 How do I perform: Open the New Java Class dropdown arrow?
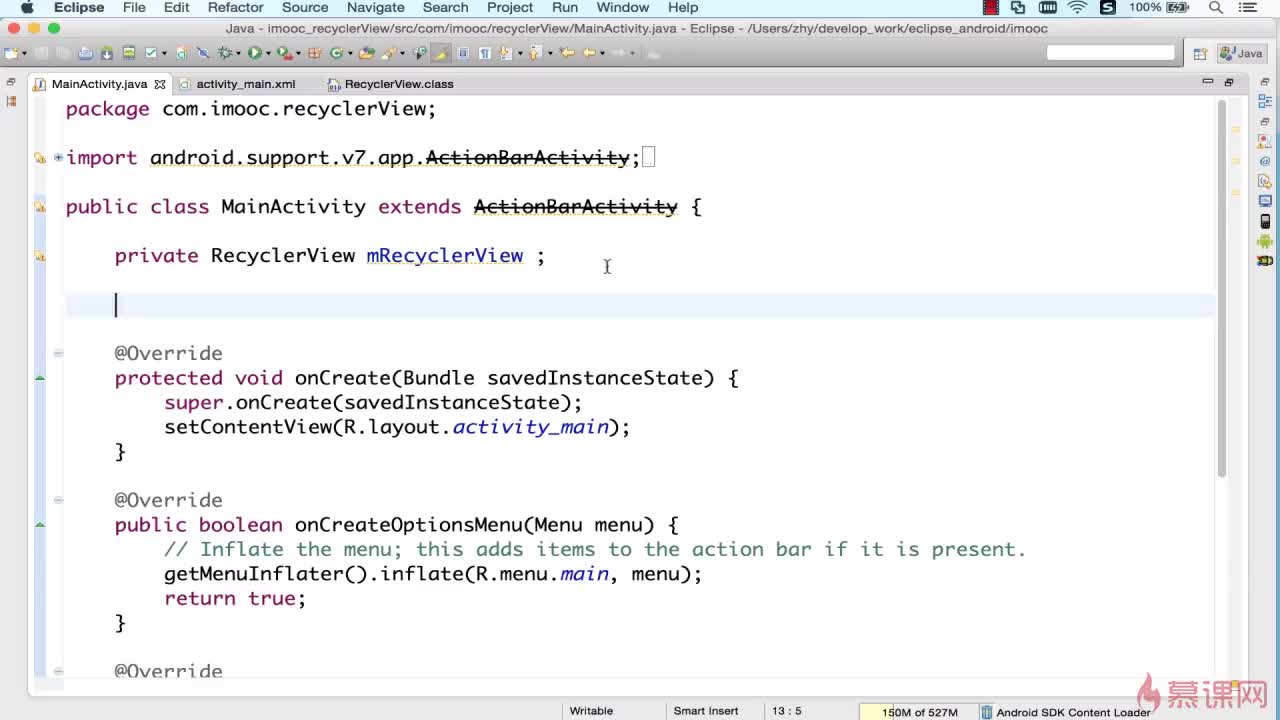348,54
